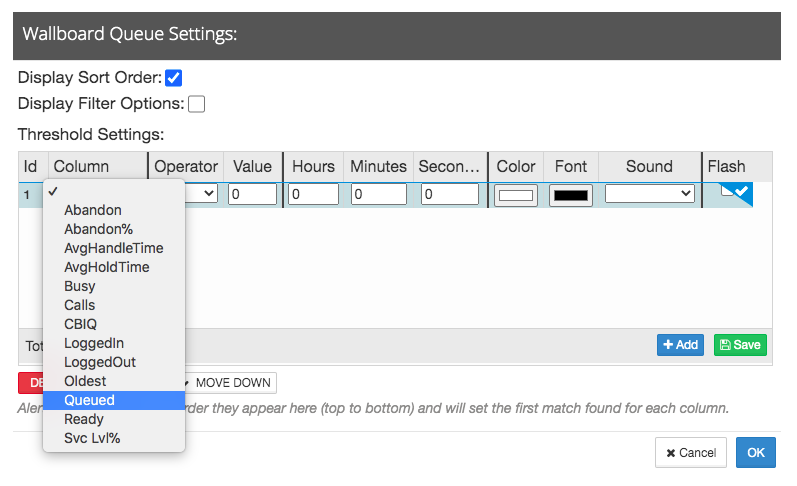Click the green Save button
The height and width of the screenshot is (486, 797).
(x=740, y=345)
